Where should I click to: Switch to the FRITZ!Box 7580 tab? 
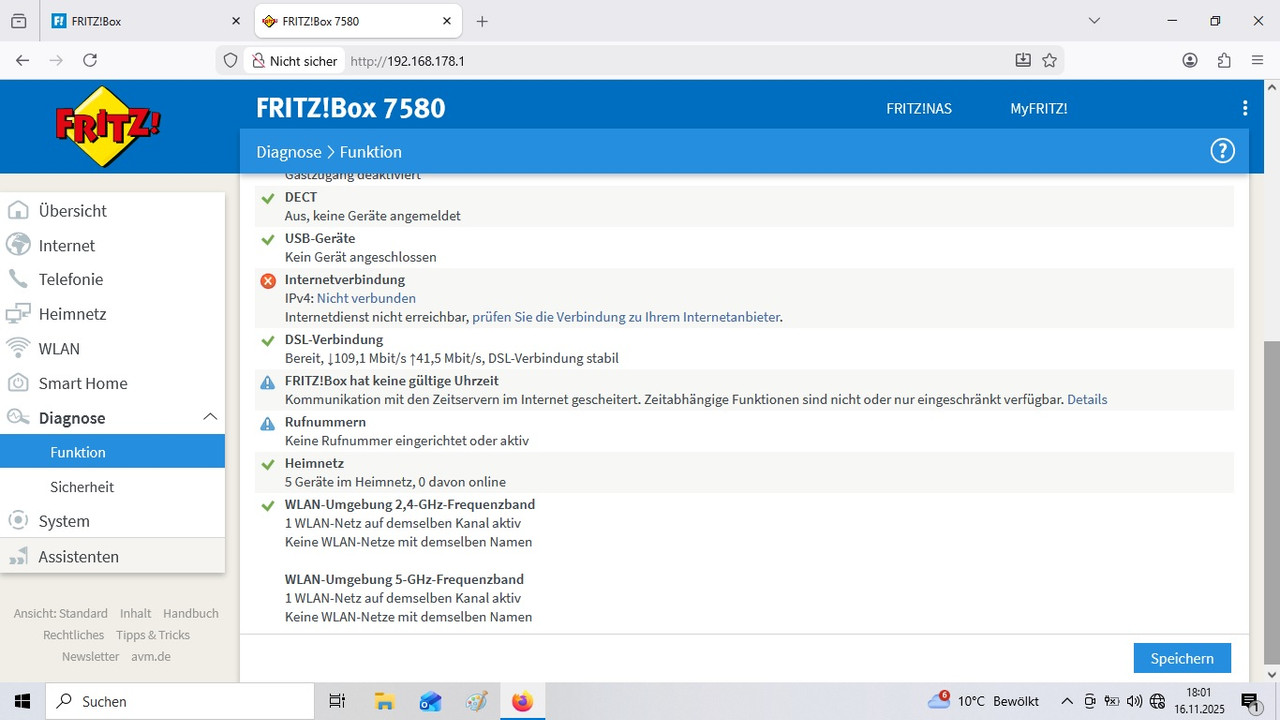[x=357, y=21]
